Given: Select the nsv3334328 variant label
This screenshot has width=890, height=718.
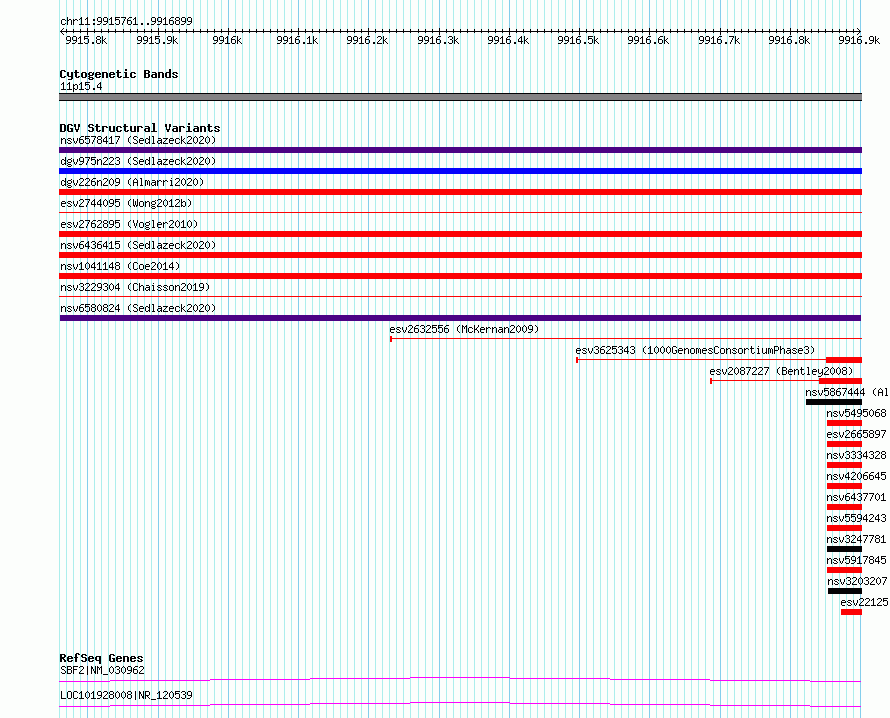Looking at the screenshot, I should 856,455.
